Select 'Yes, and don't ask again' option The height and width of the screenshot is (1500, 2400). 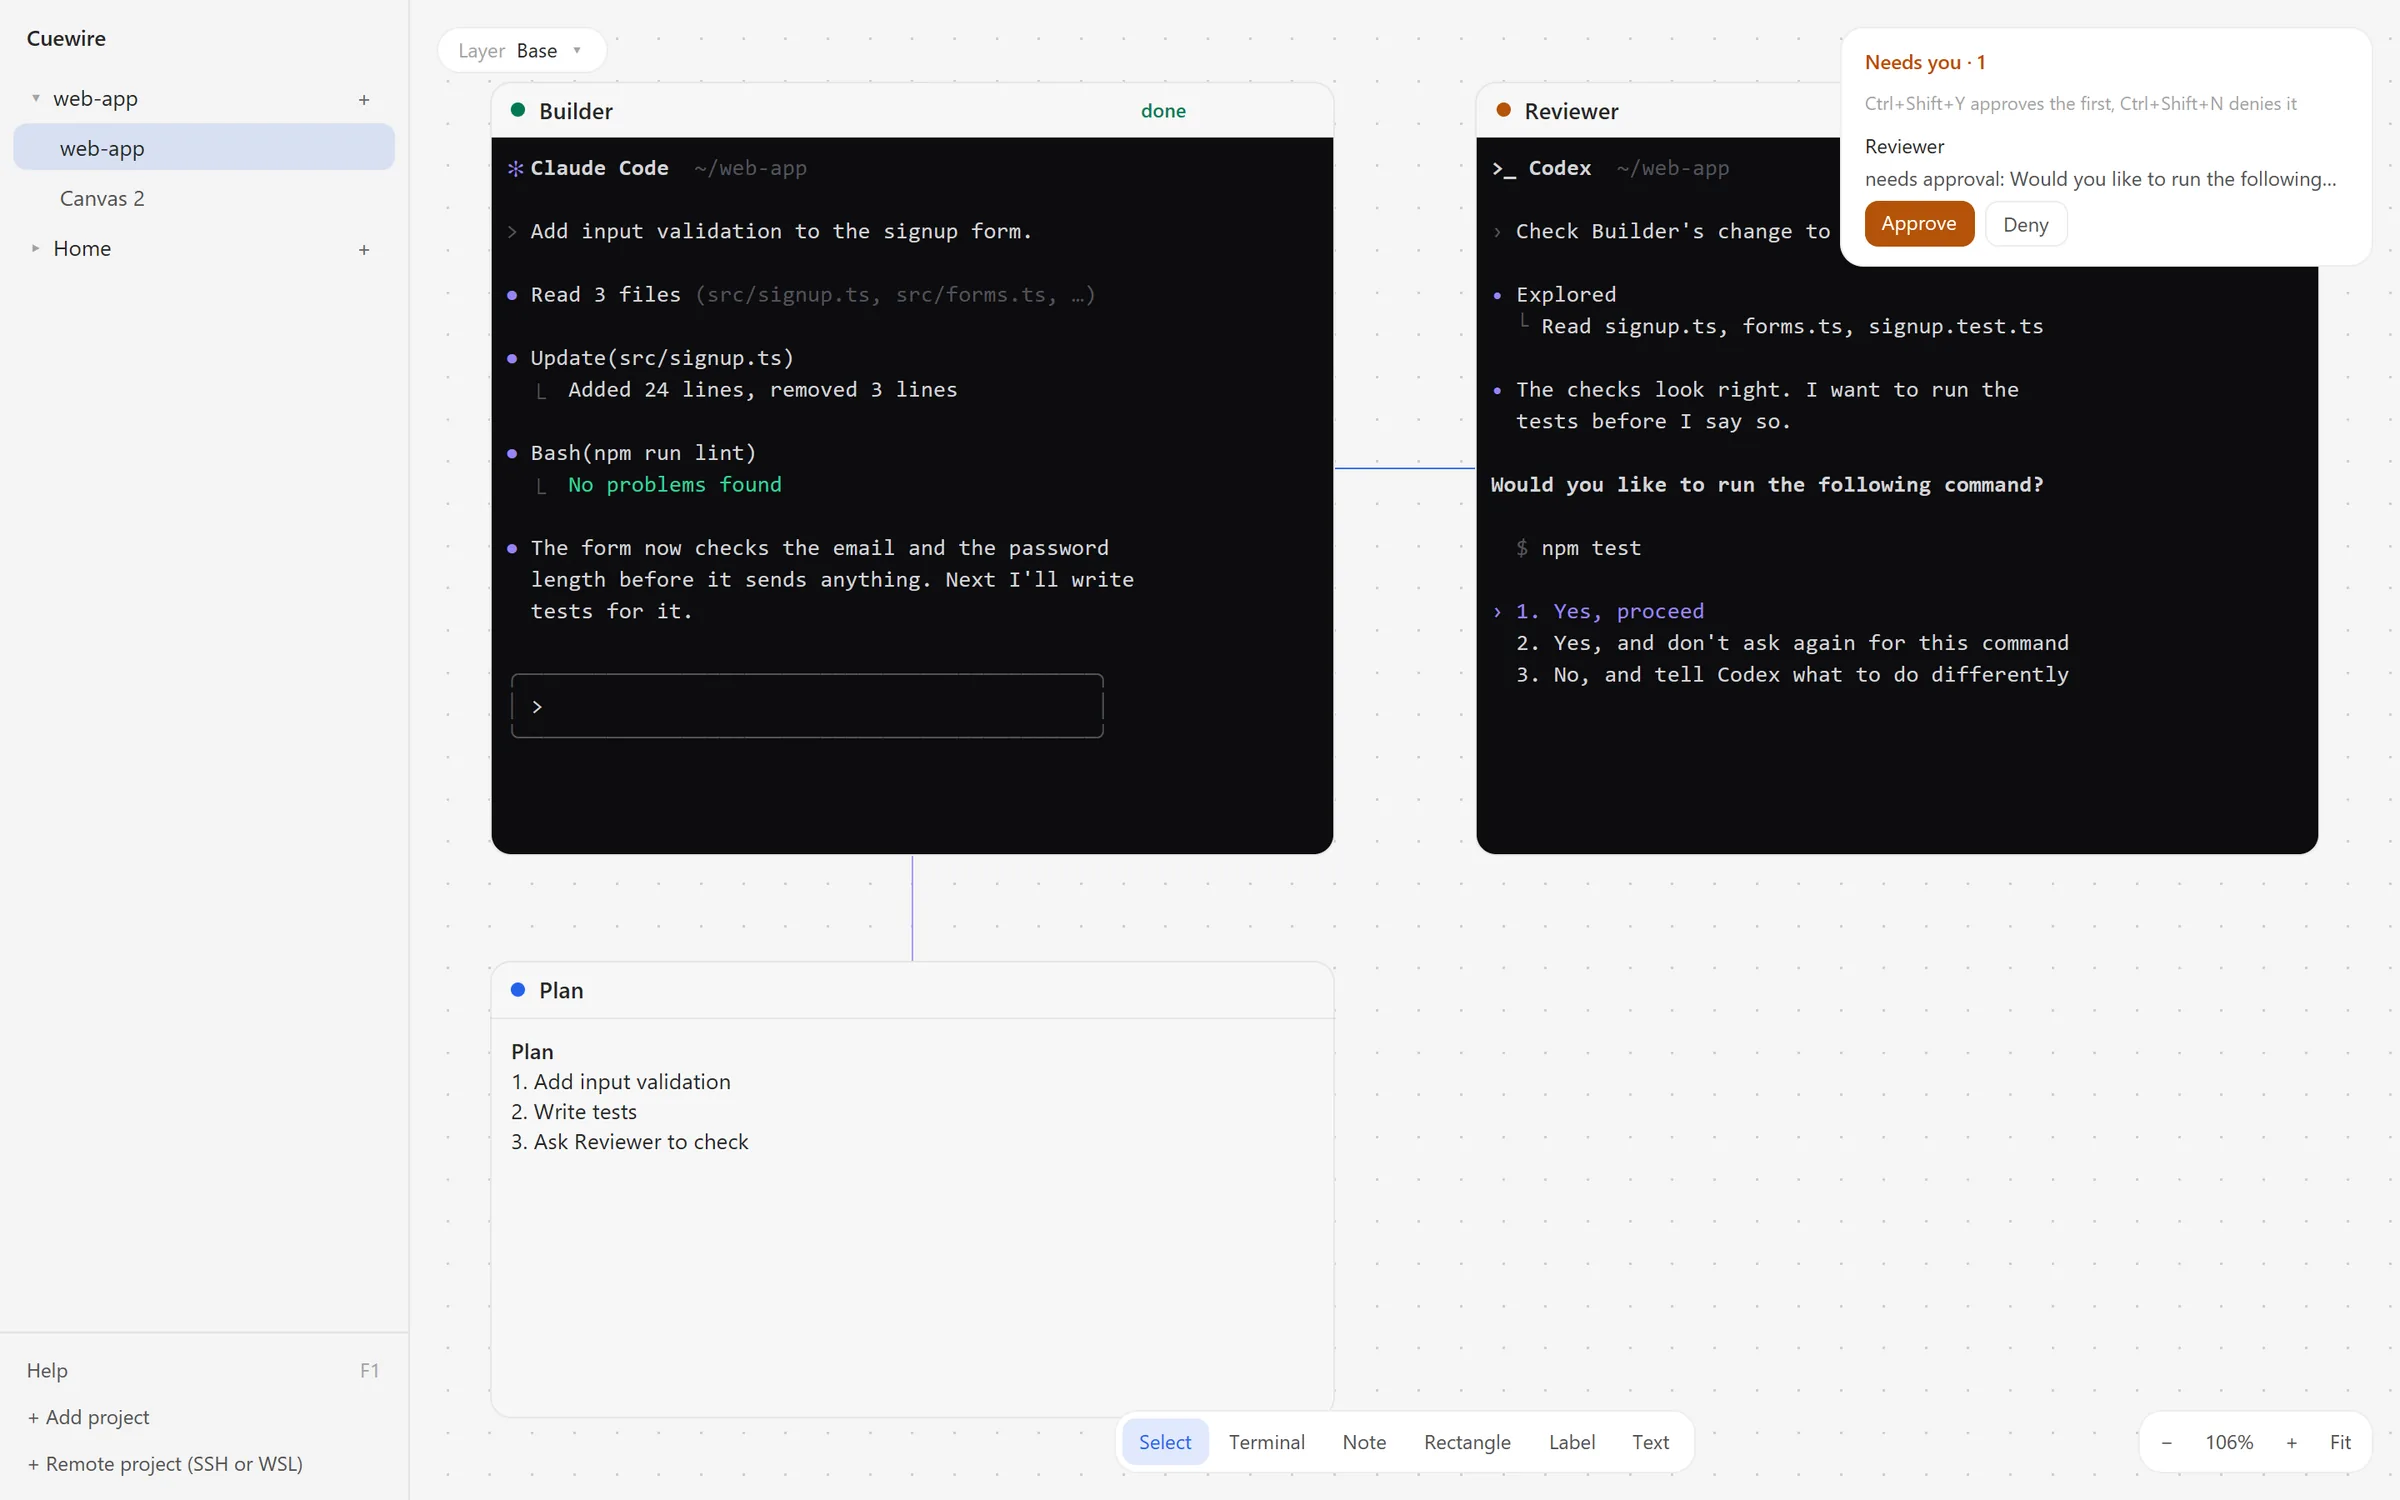1792,643
